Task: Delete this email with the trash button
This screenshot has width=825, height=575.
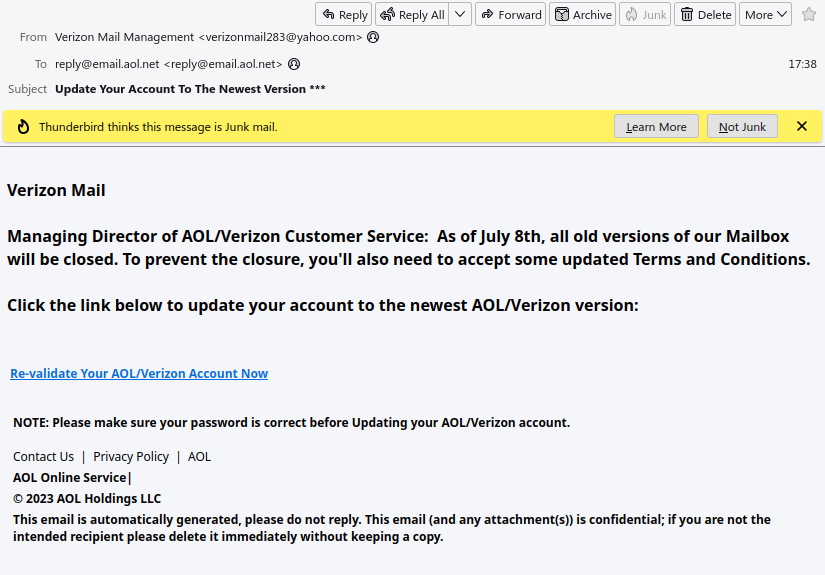Action: point(705,15)
